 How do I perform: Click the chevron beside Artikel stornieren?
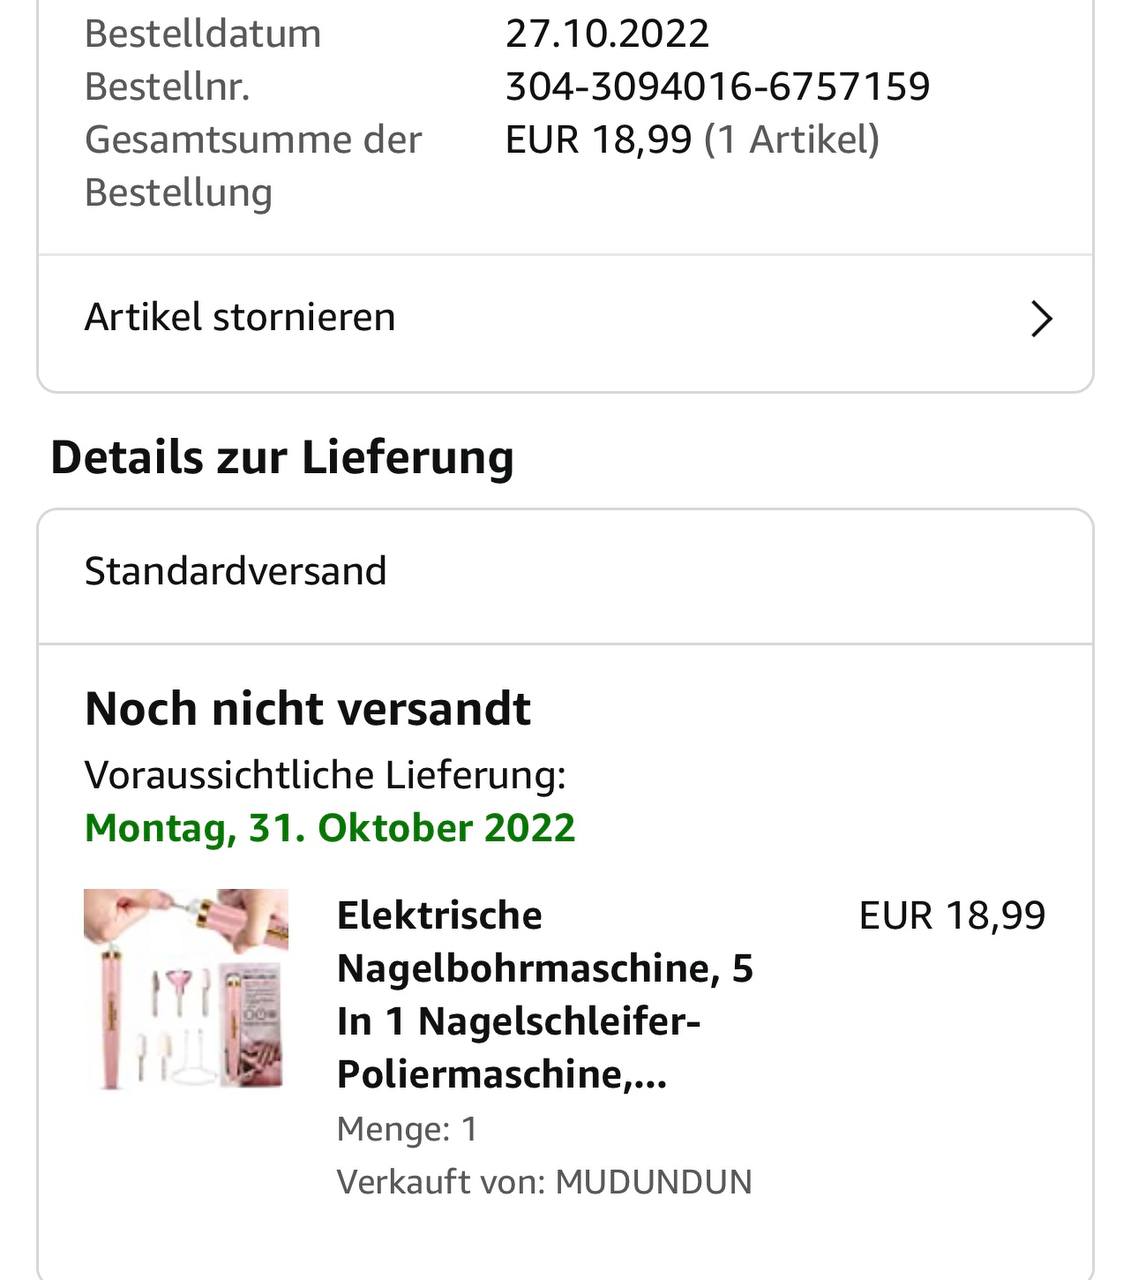tap(1041, 319)
